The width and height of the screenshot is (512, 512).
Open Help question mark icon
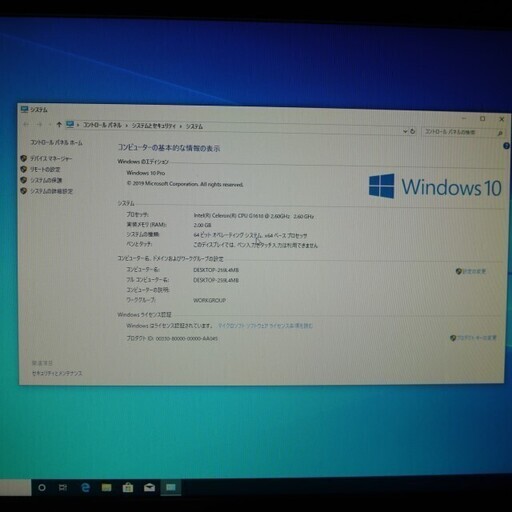506,146
